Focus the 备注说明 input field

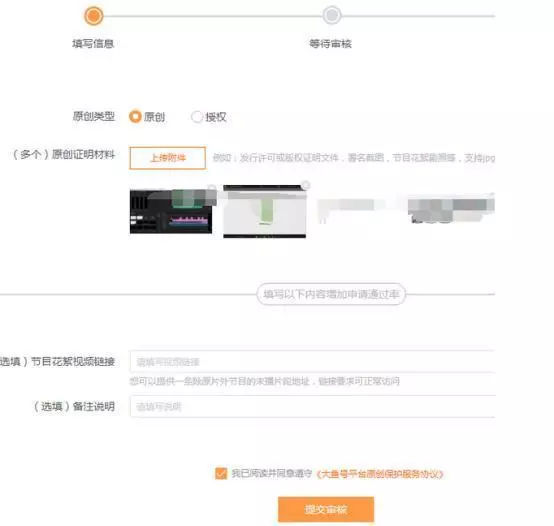(312, 406)
